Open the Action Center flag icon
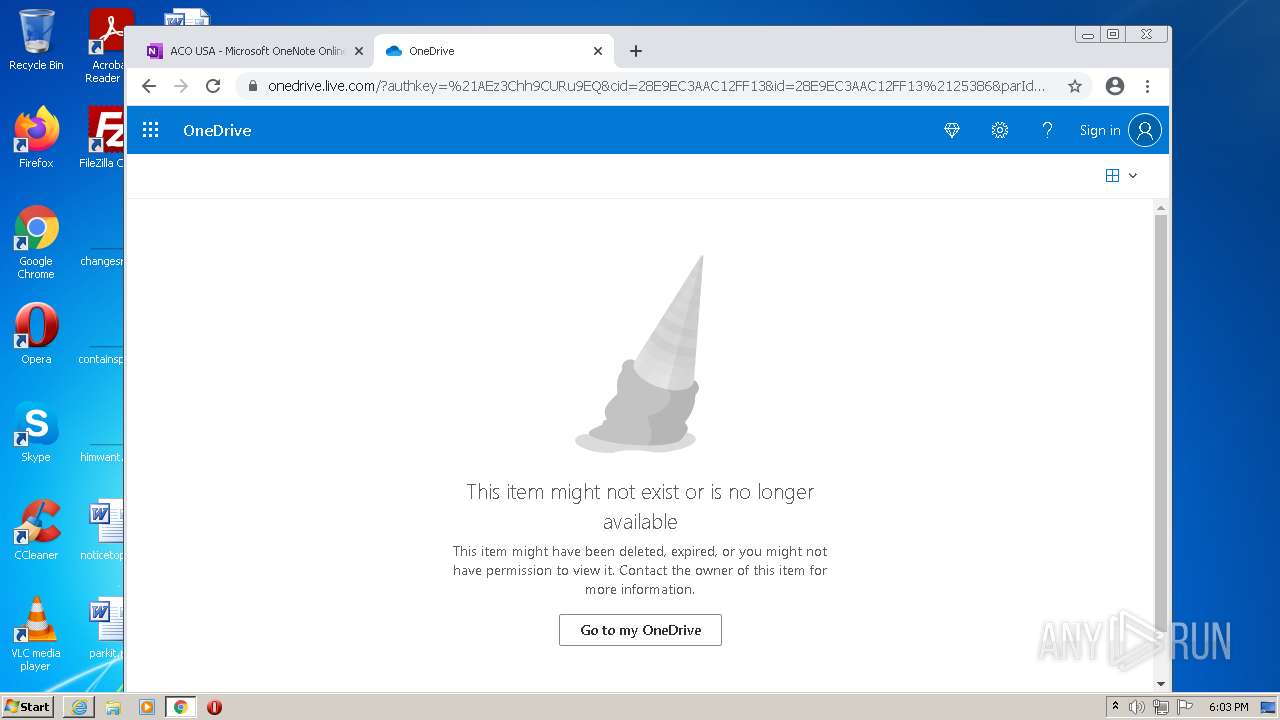1280x720 pixels. 1185,707
